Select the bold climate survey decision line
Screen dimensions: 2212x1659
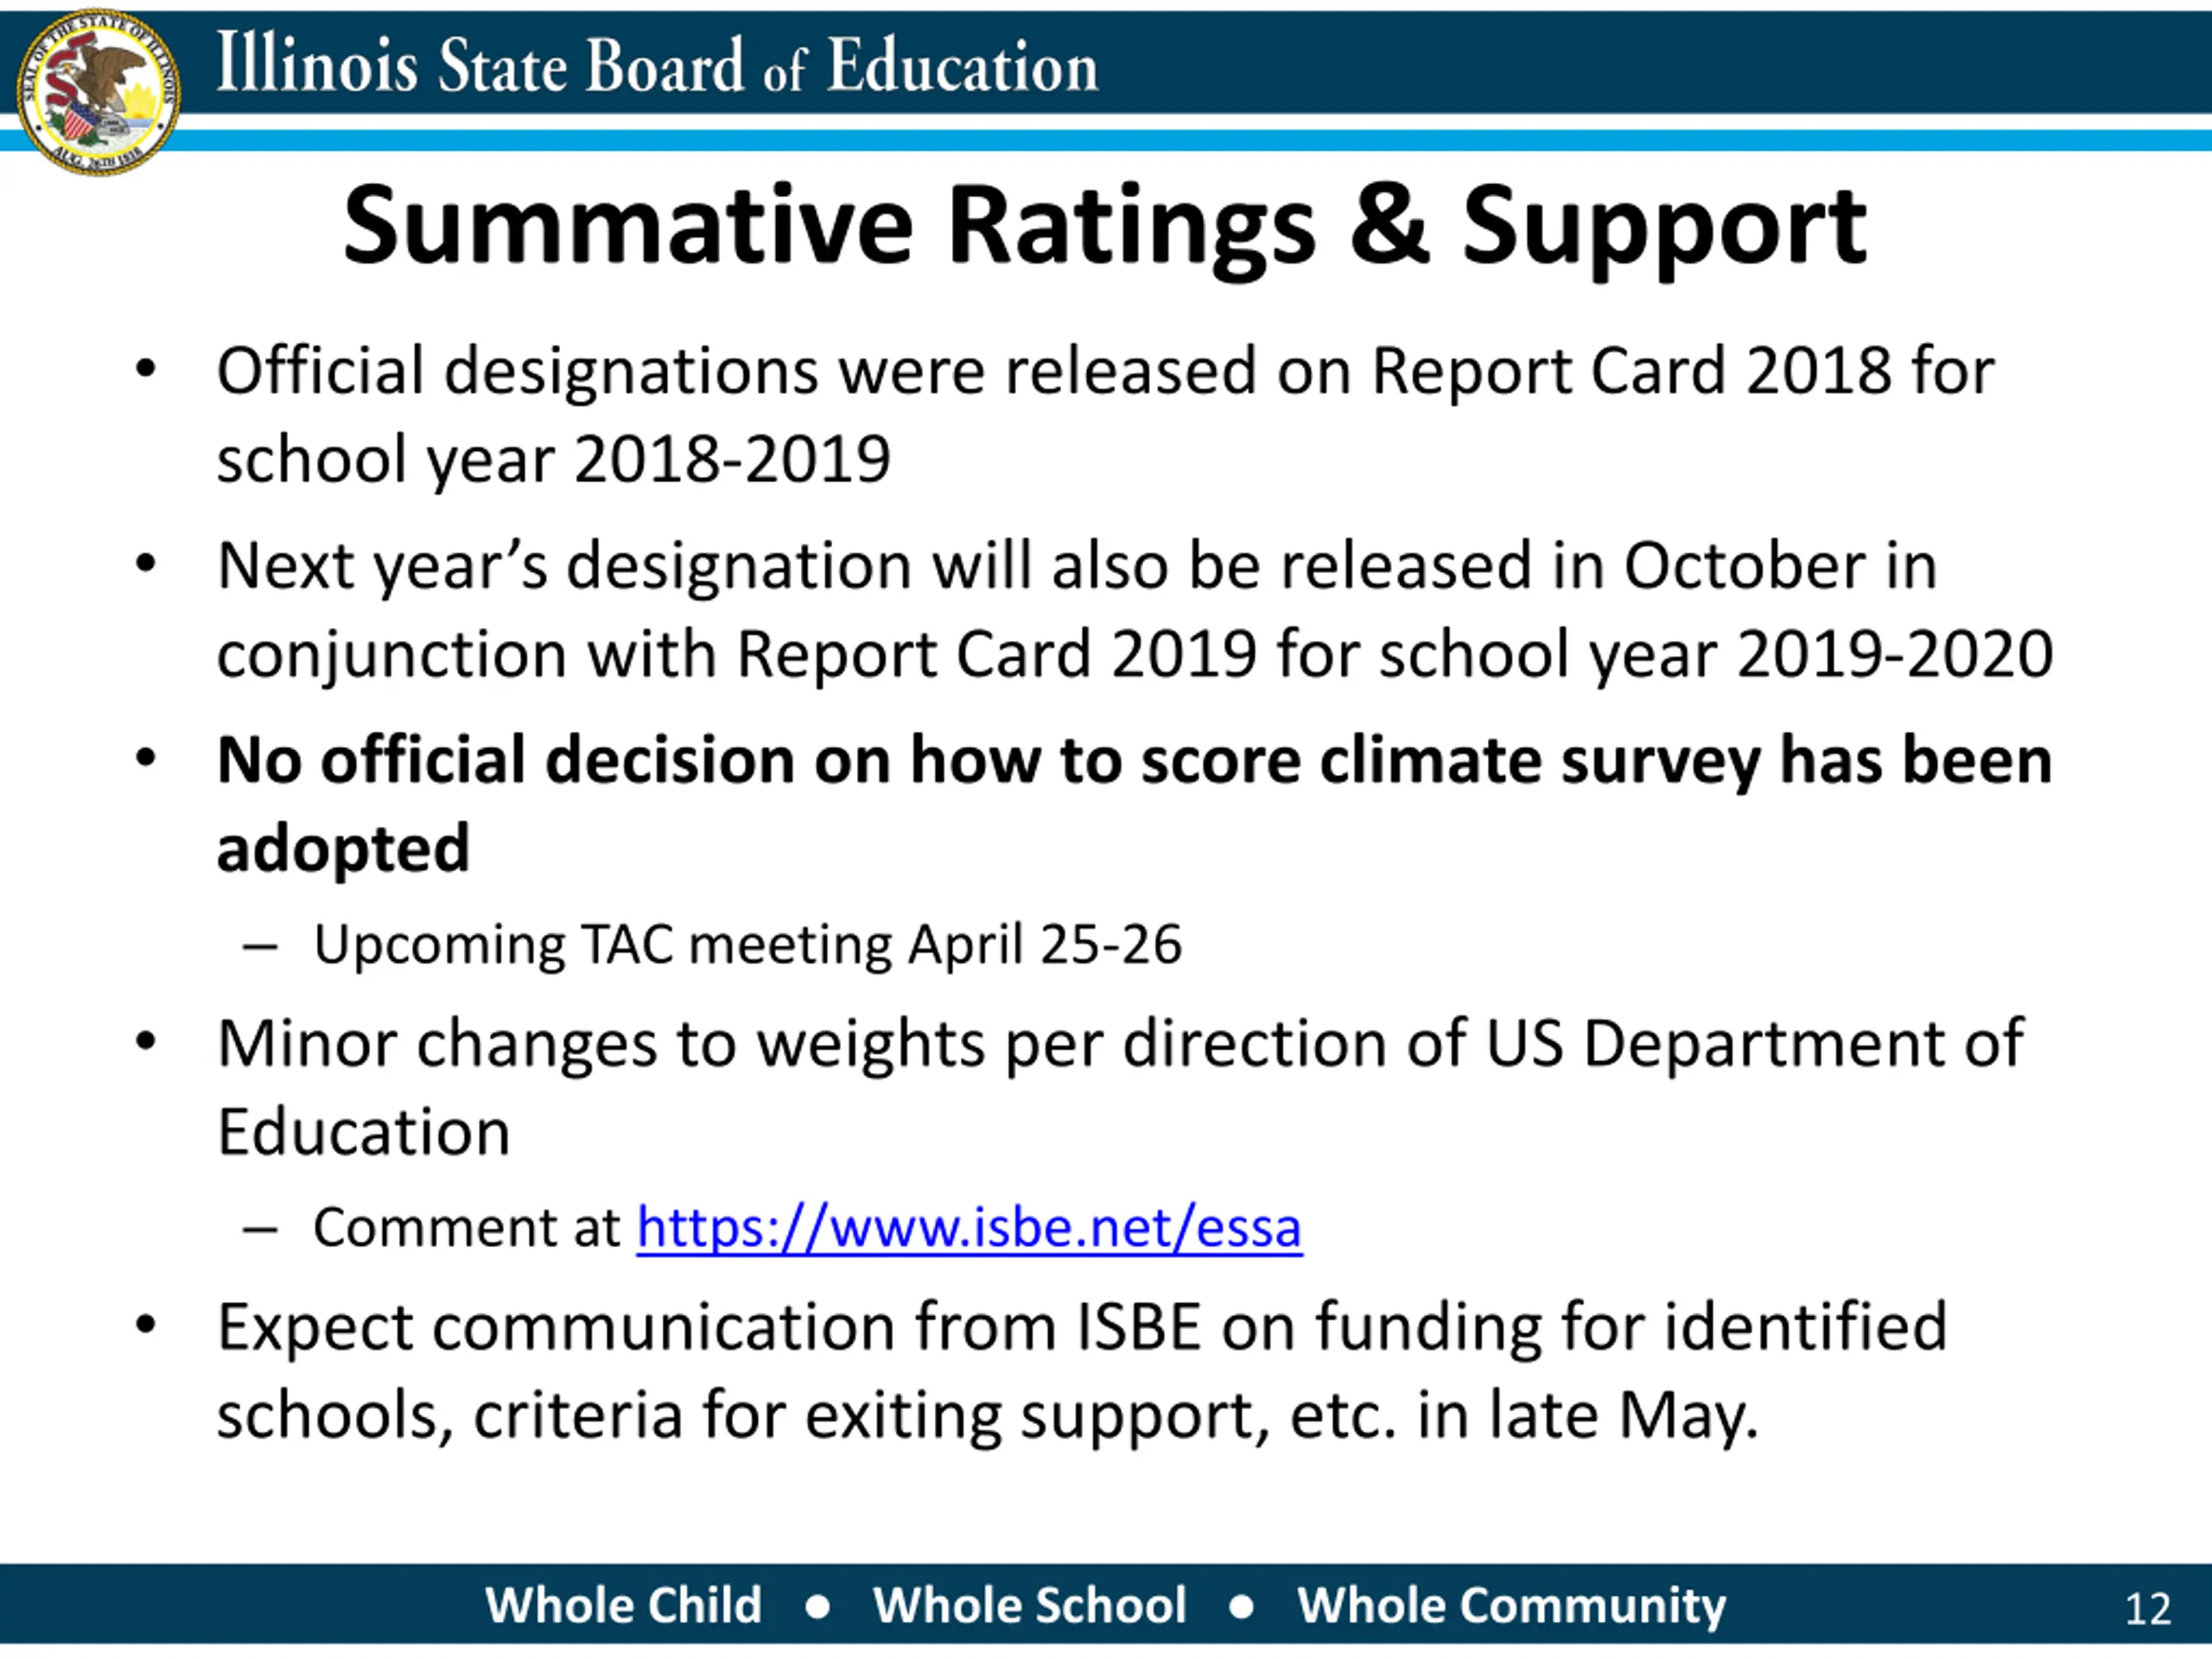tap(1134, 803)
